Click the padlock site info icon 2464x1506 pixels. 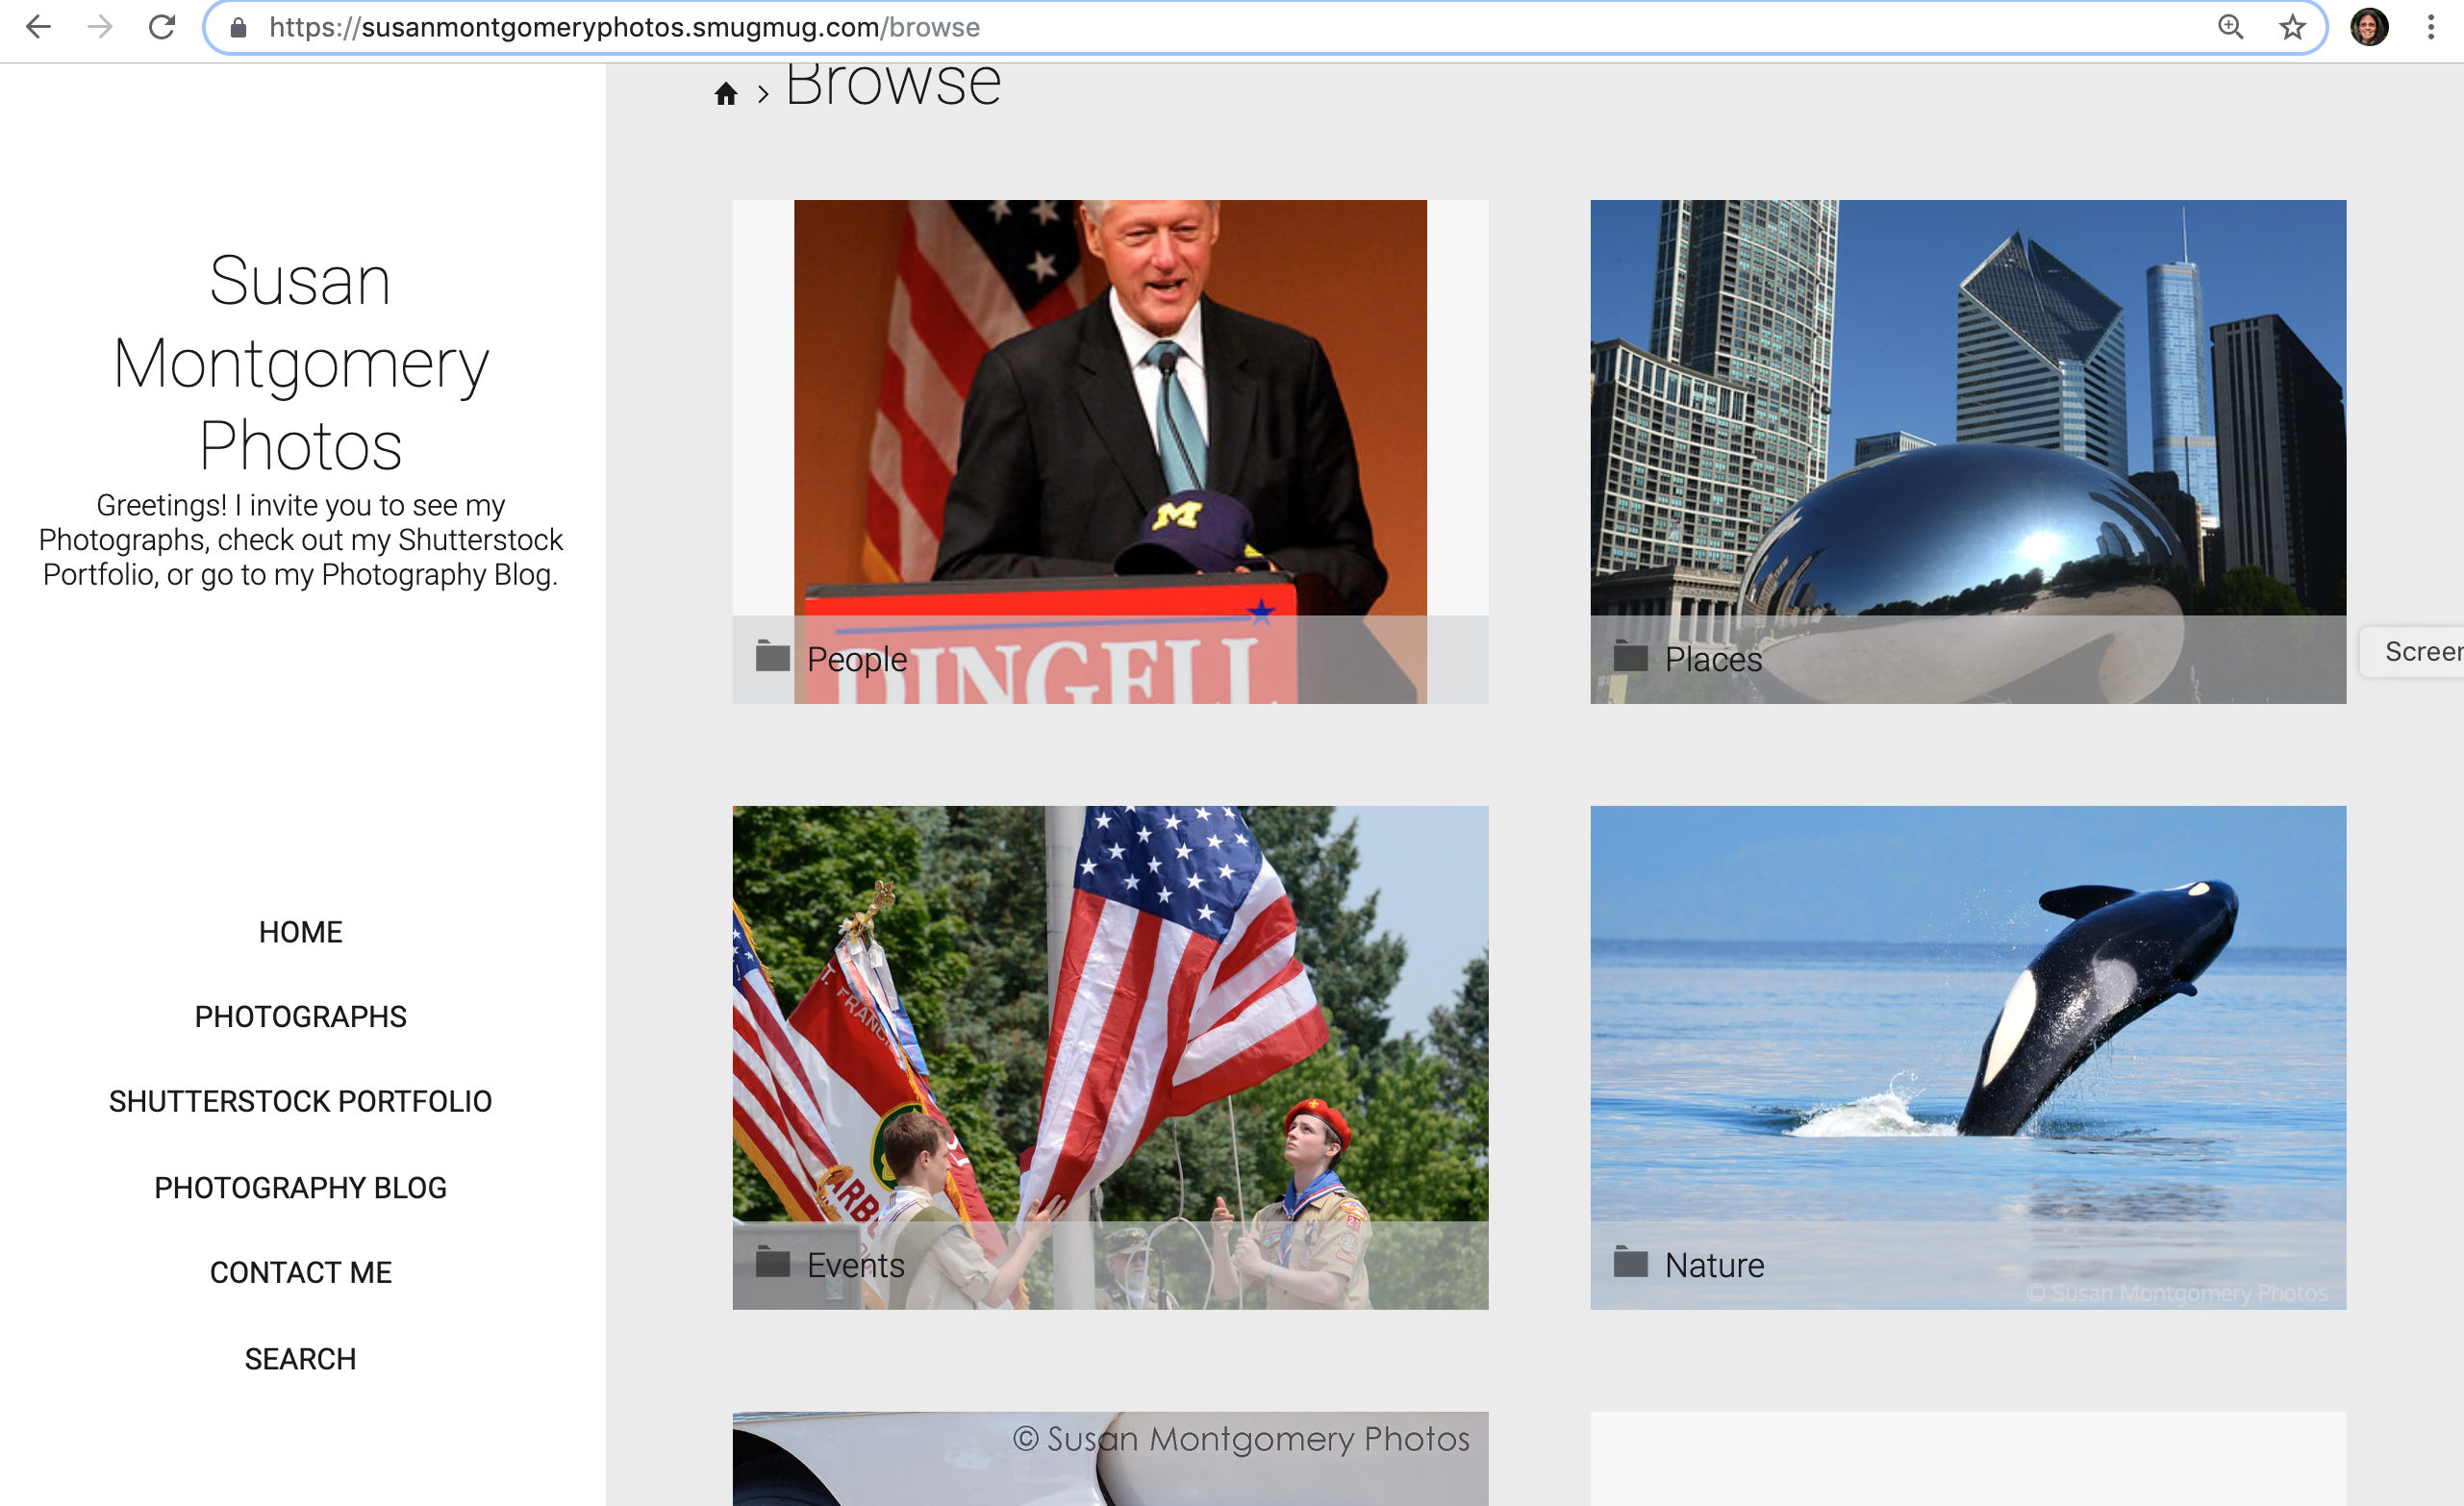point(238,27)
